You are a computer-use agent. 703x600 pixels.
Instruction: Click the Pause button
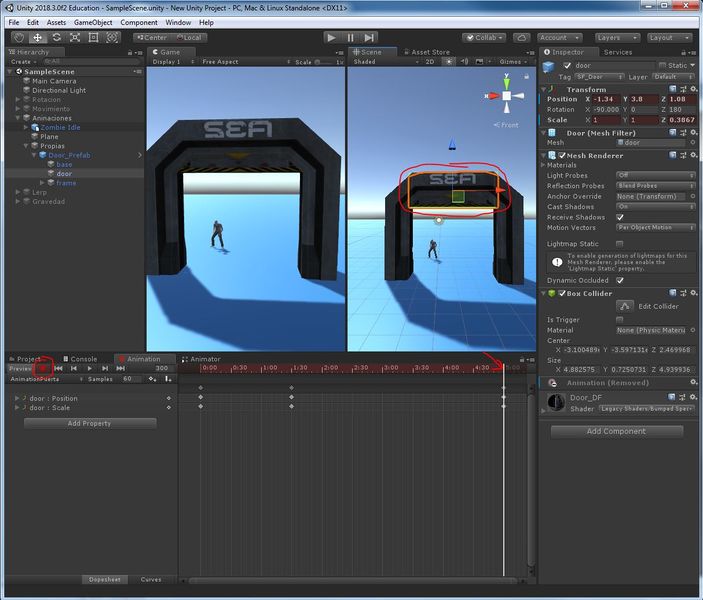pyautogui.click(x=351, y=38)
